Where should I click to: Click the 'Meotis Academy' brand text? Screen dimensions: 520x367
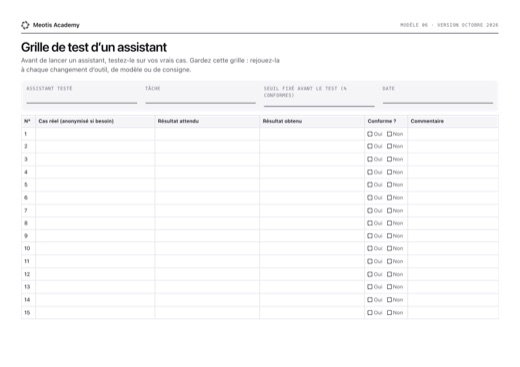(56, 25)
